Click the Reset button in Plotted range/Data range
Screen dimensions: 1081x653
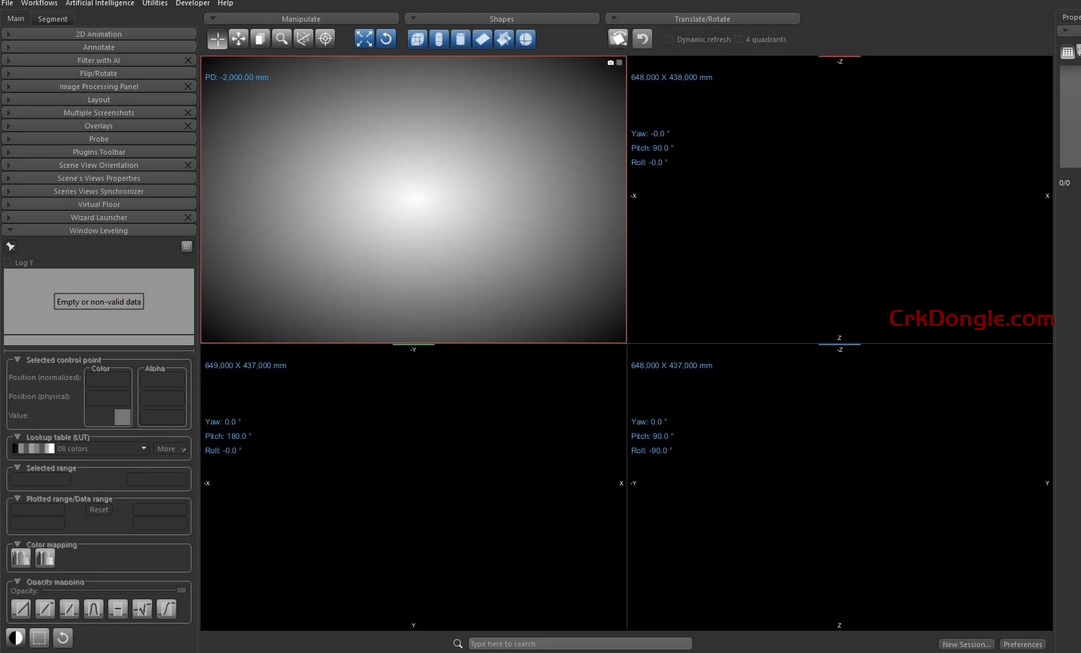click(97, 509)
